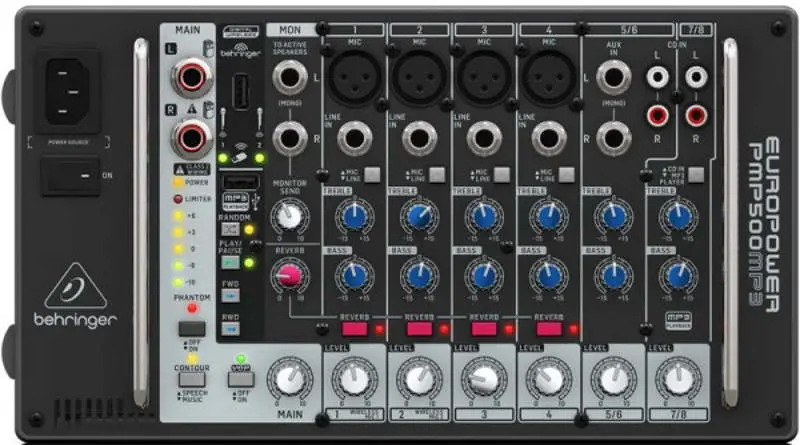Click the Main L speaker output jack
This screenshot has width=800, height=445.
coord(191,78)
